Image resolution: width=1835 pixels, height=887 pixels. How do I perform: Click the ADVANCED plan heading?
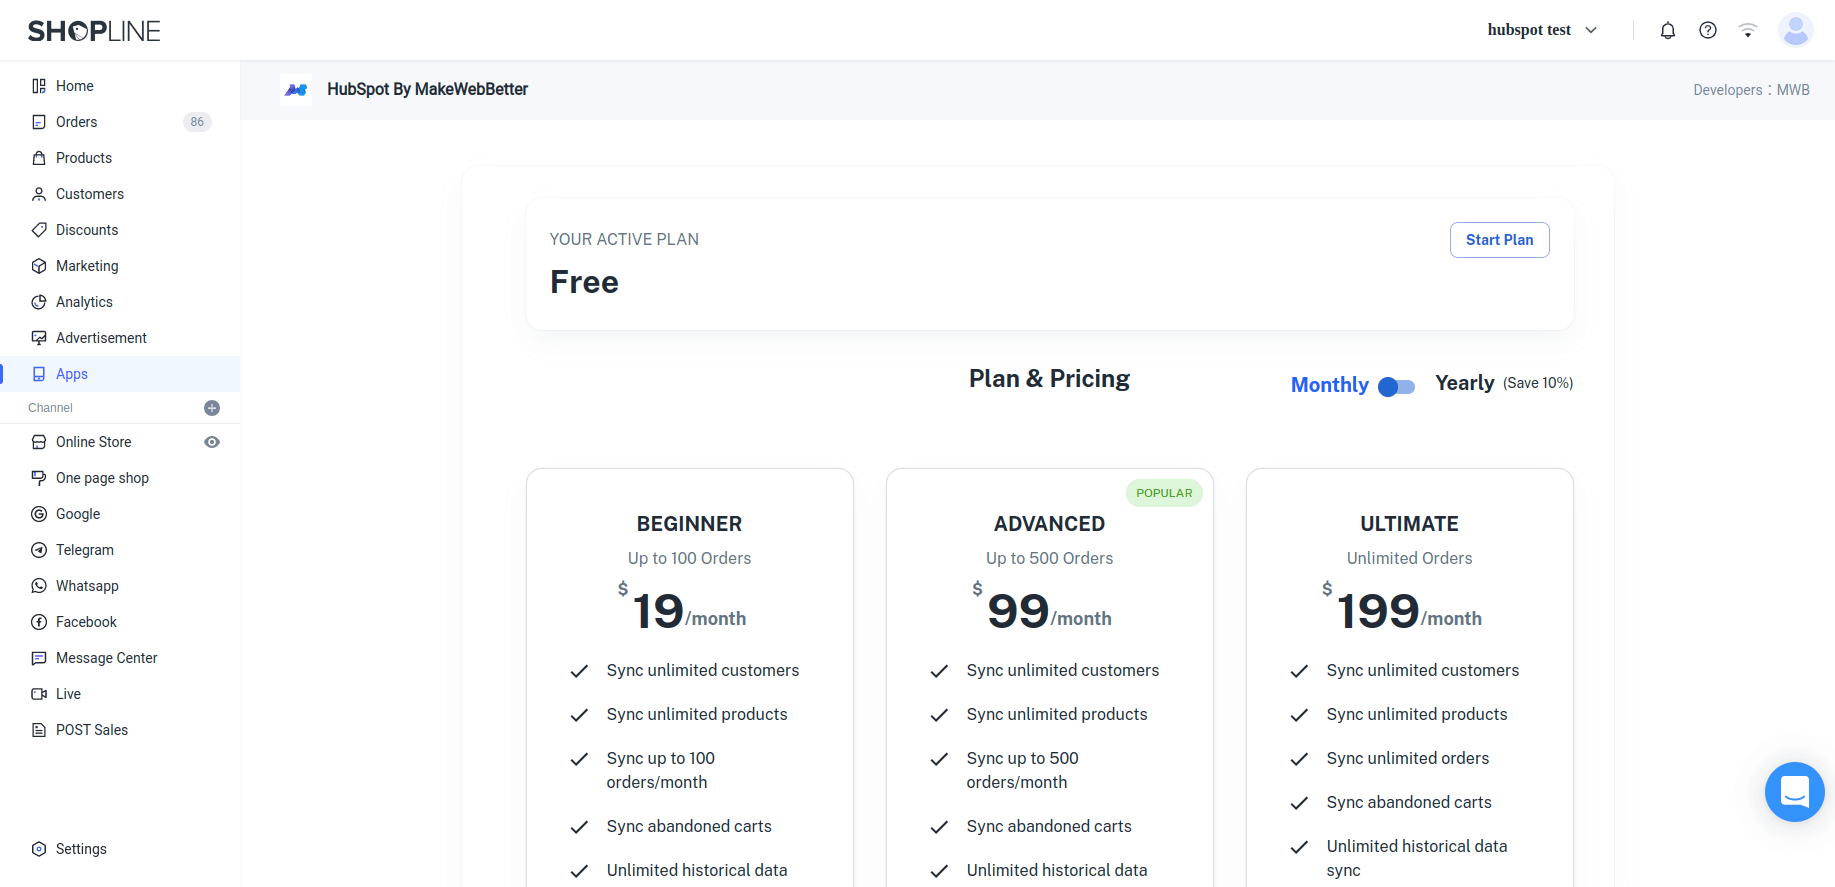(1049, 524)
